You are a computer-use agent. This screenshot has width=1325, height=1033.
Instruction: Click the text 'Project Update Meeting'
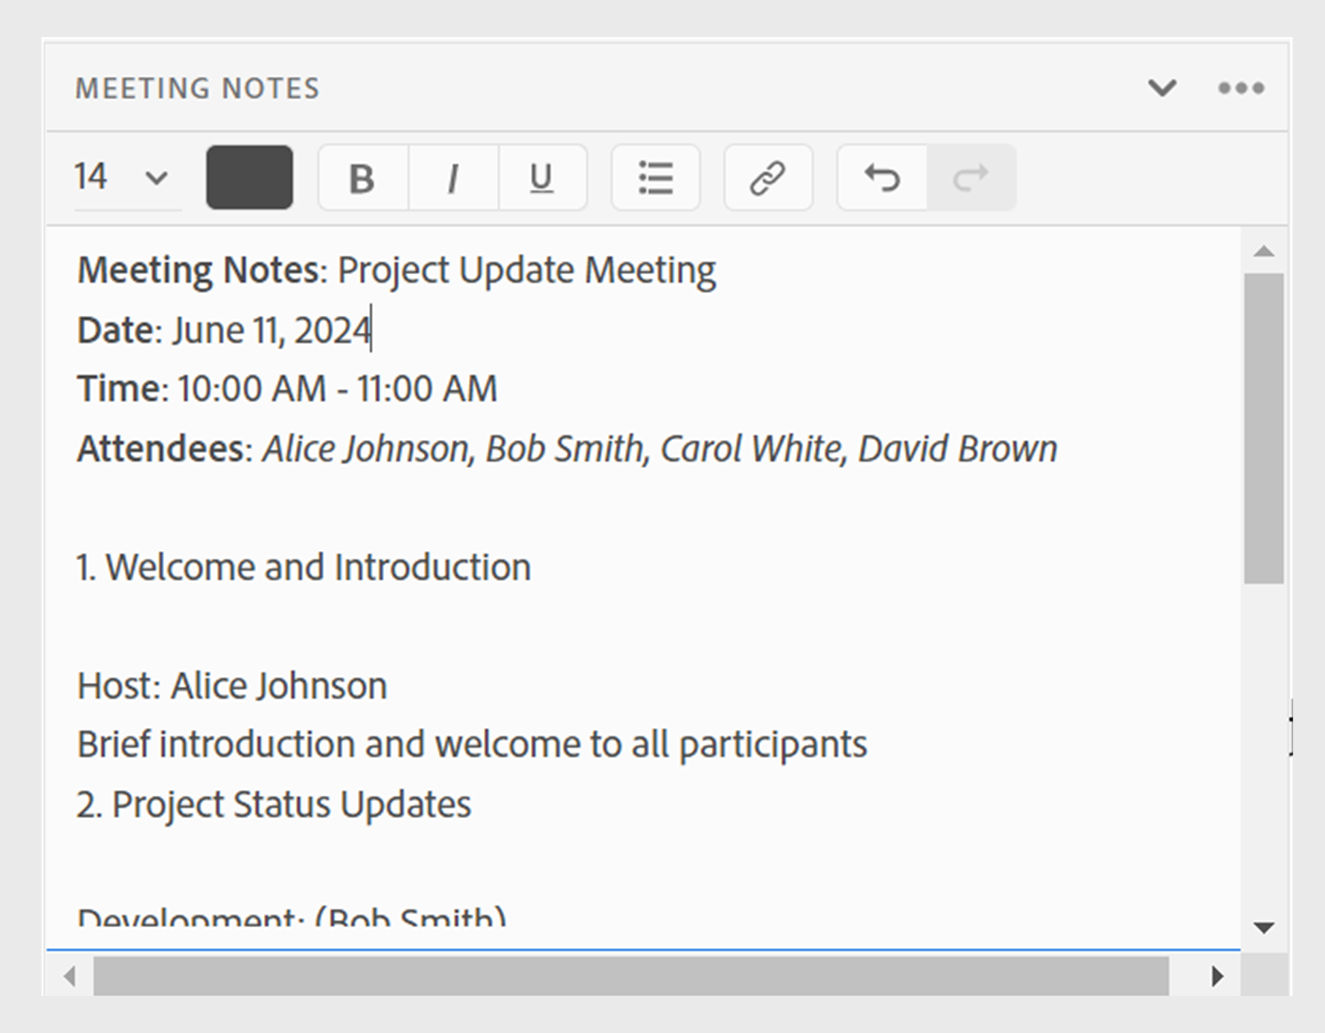pyautogui.click(x=526, y=272)
